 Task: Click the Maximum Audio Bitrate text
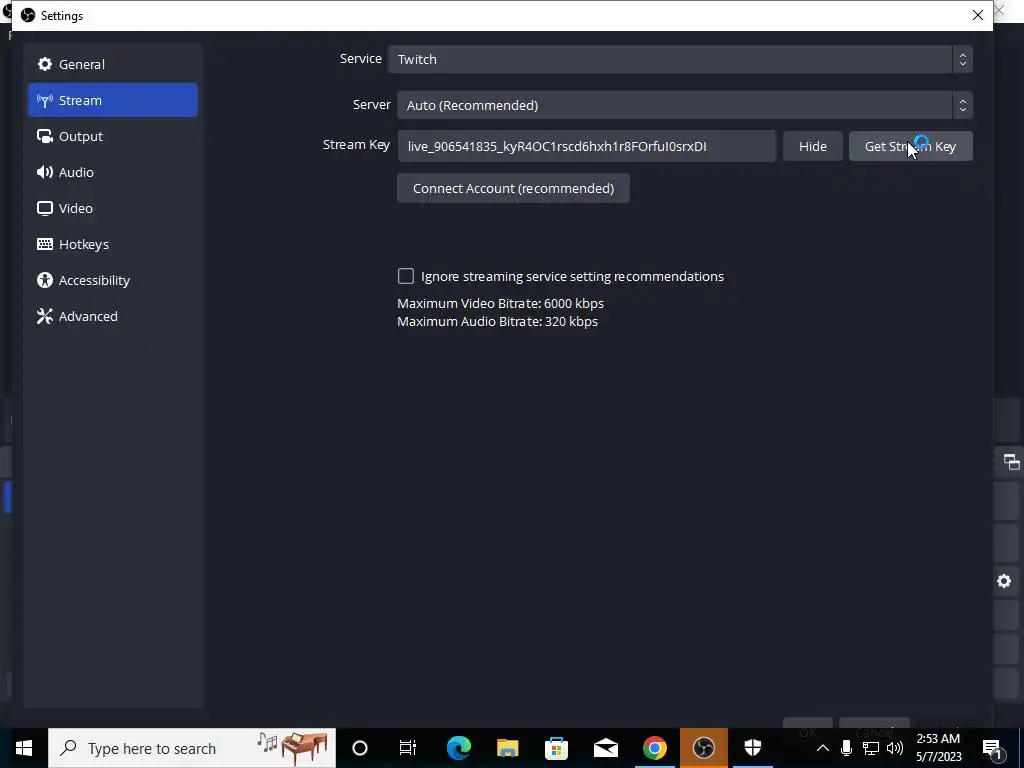coord(497,321)
